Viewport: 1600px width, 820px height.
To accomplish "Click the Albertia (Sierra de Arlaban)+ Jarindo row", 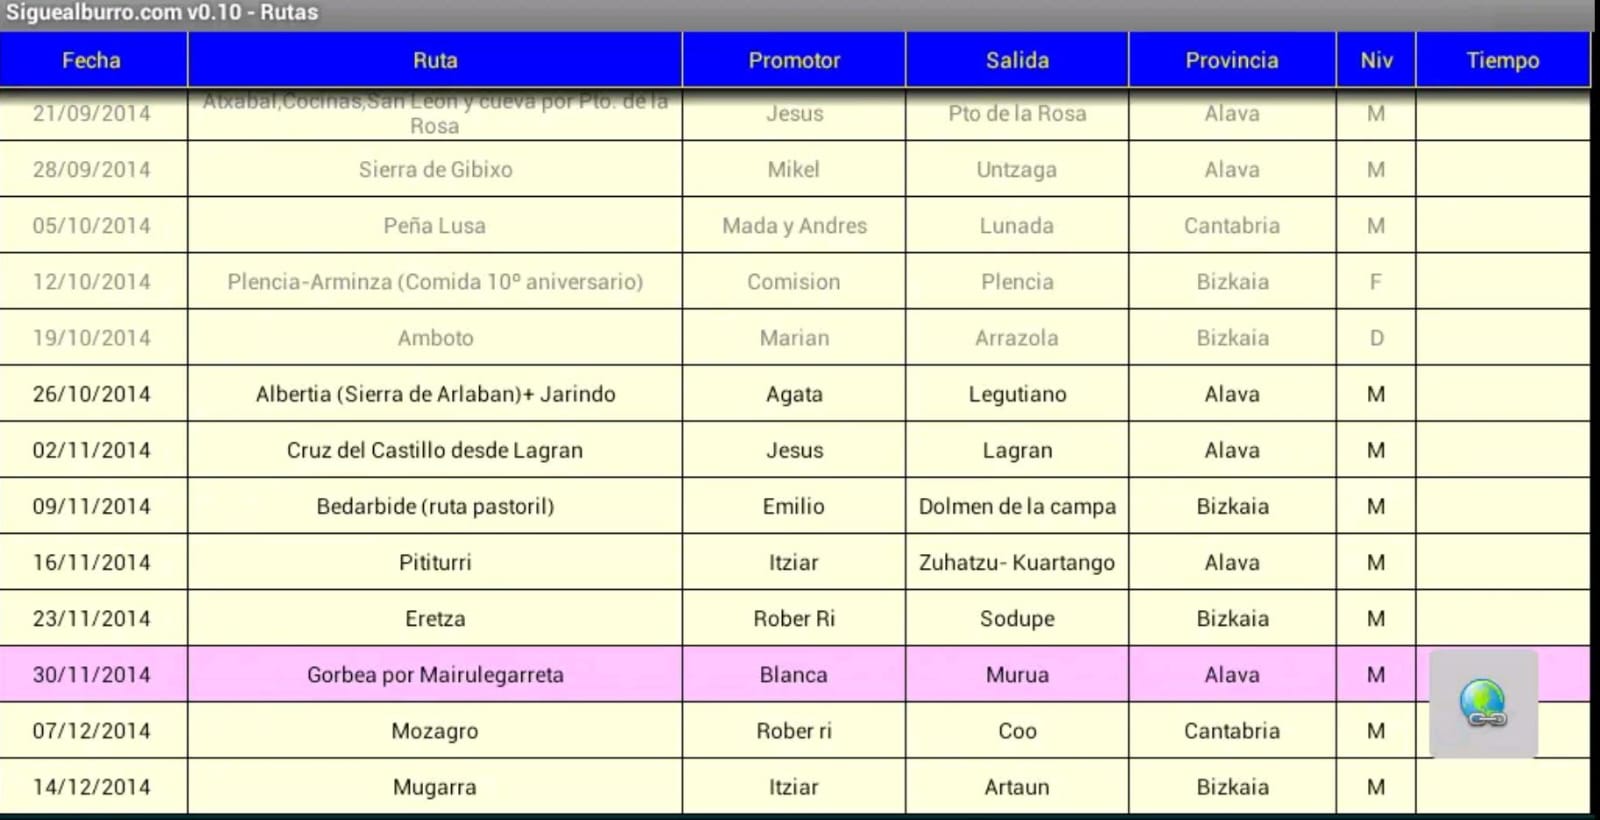I will (435, 395).
